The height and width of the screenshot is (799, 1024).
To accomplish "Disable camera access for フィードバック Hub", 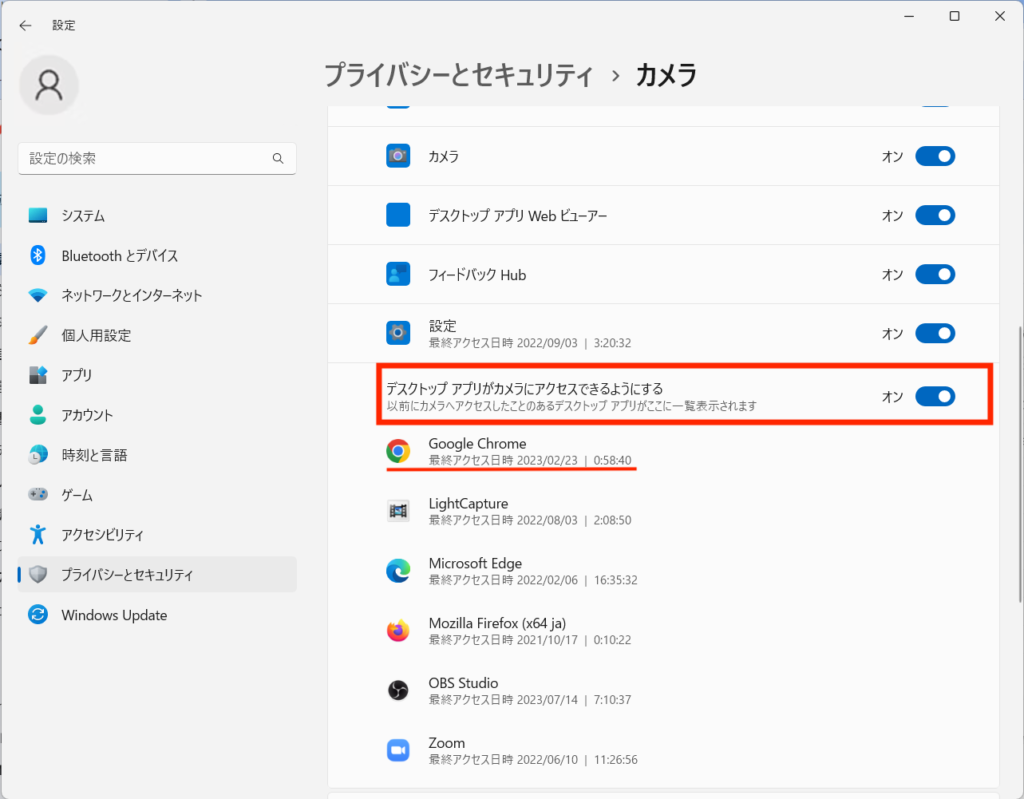I will pyautogui.click(x=935, y=275).
